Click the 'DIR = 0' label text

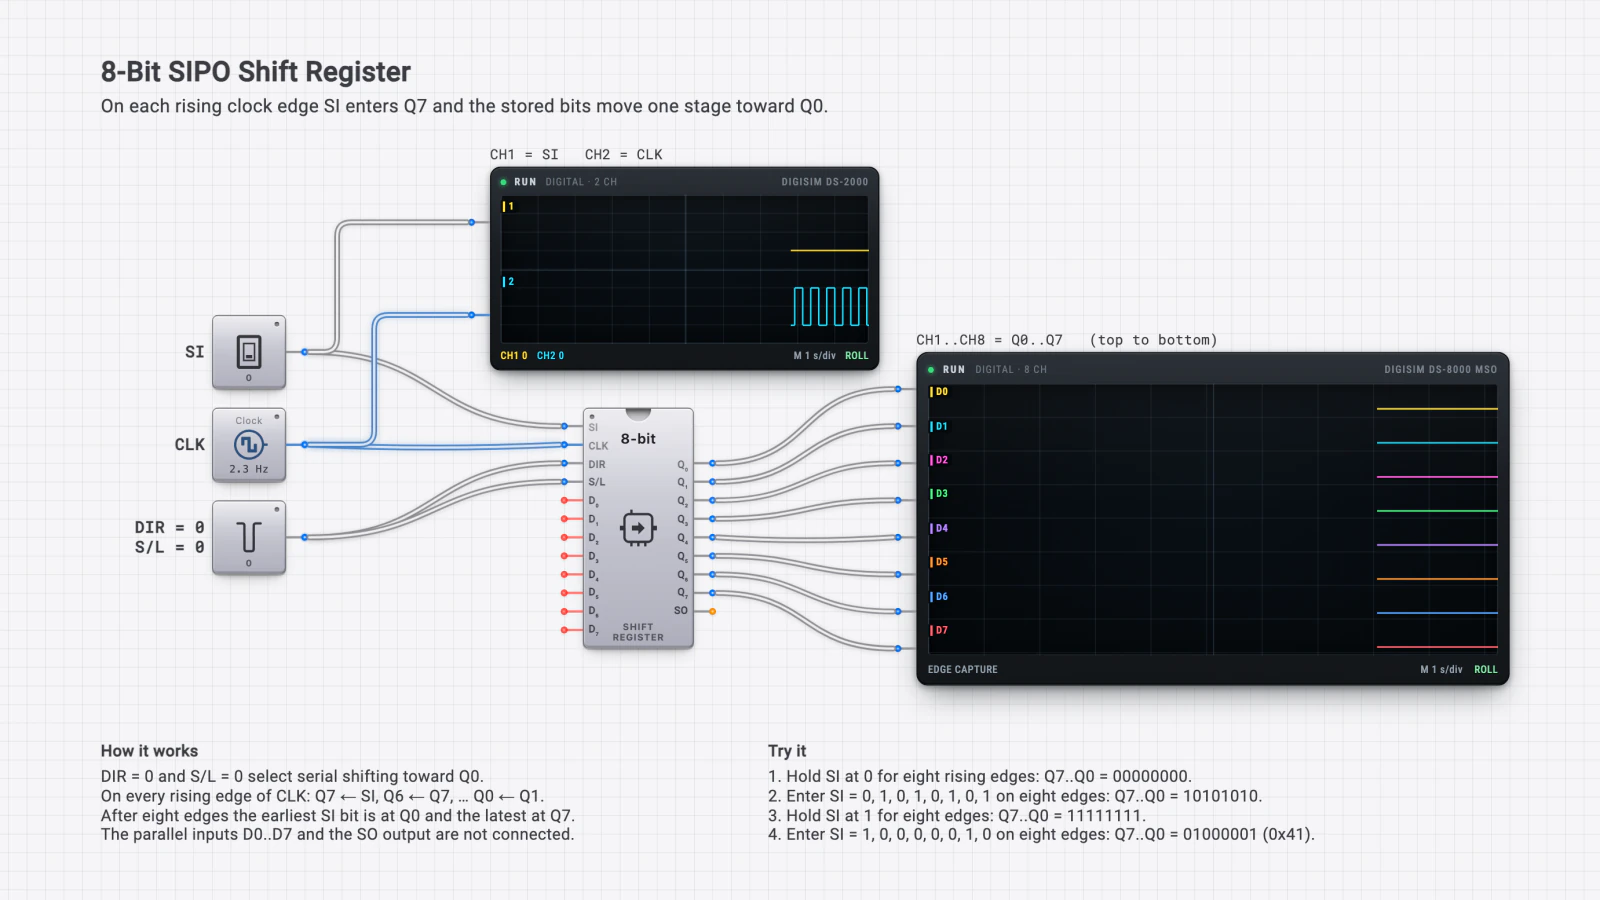[x=170, y=528]
